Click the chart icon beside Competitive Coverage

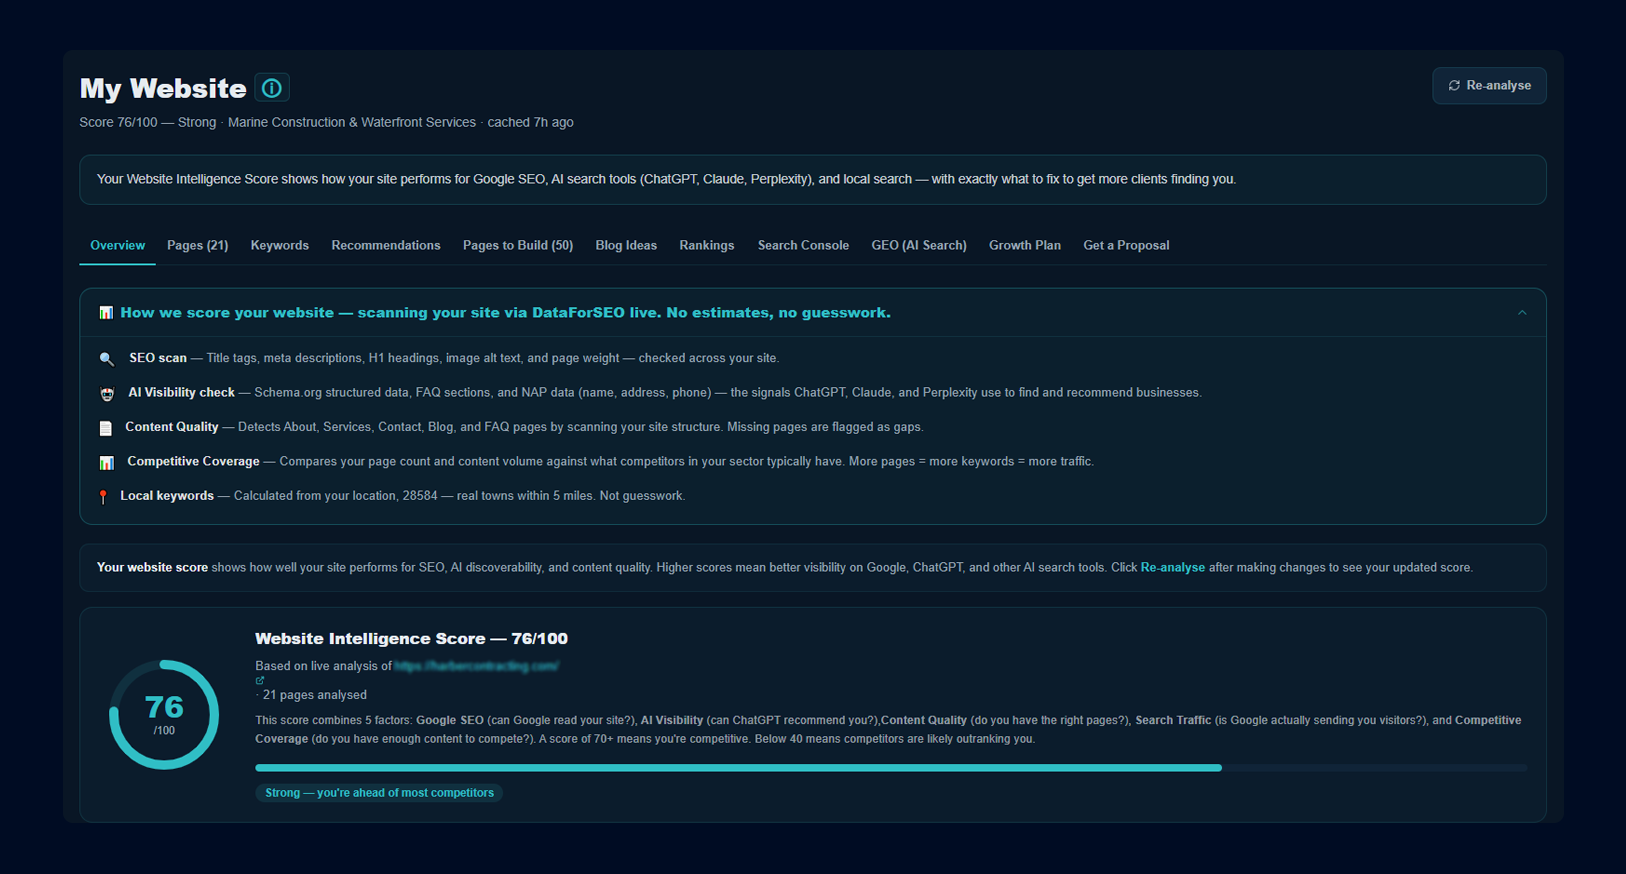(107, 463)
